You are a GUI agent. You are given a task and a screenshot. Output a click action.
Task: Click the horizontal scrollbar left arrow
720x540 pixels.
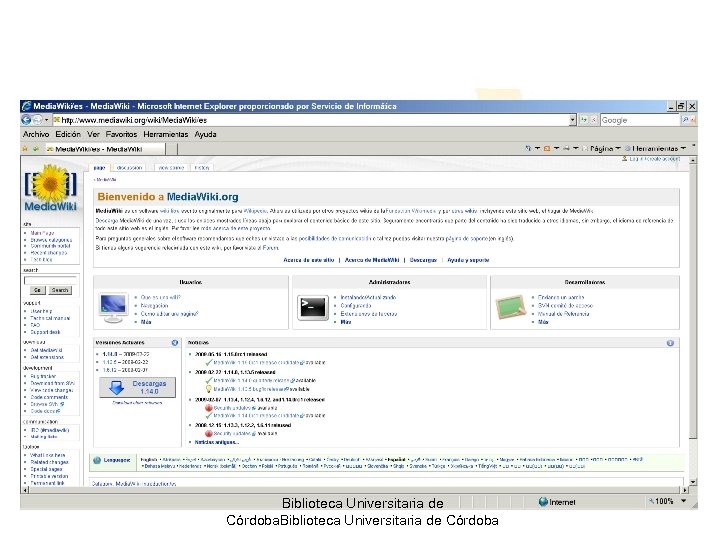pyautogui.click(x=25, y=490)
